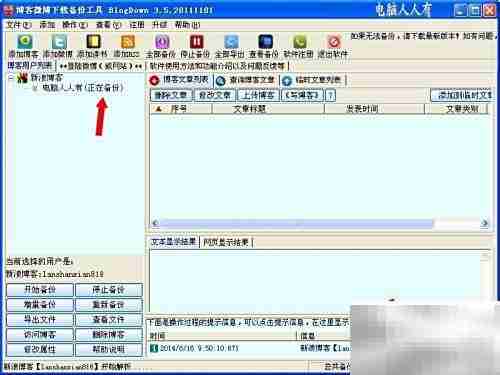Switch to 文本显示结果 tab
The height and width of the screenshot is (375, 500).
tap(173, 242)
